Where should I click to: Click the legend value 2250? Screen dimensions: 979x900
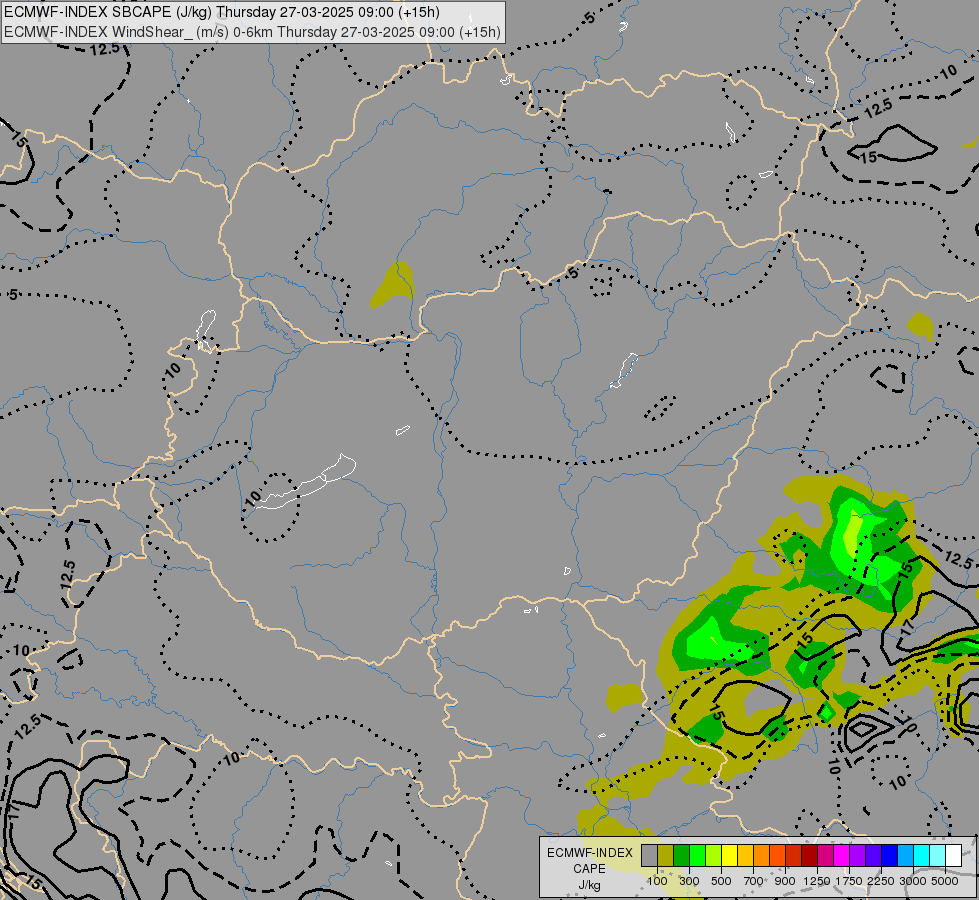click(881, 881)
